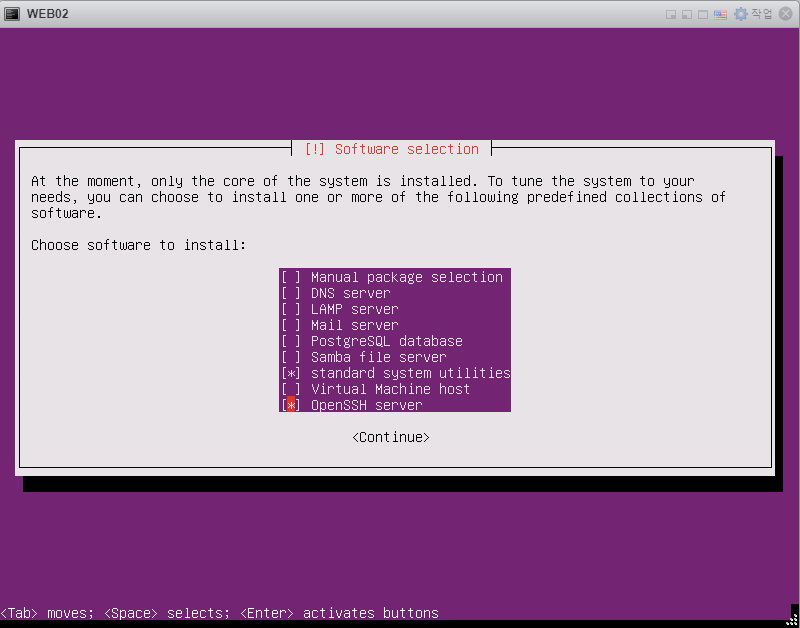Open the US flag keyboard layout icon
800x628 pixels.
[x=720, y=14]
